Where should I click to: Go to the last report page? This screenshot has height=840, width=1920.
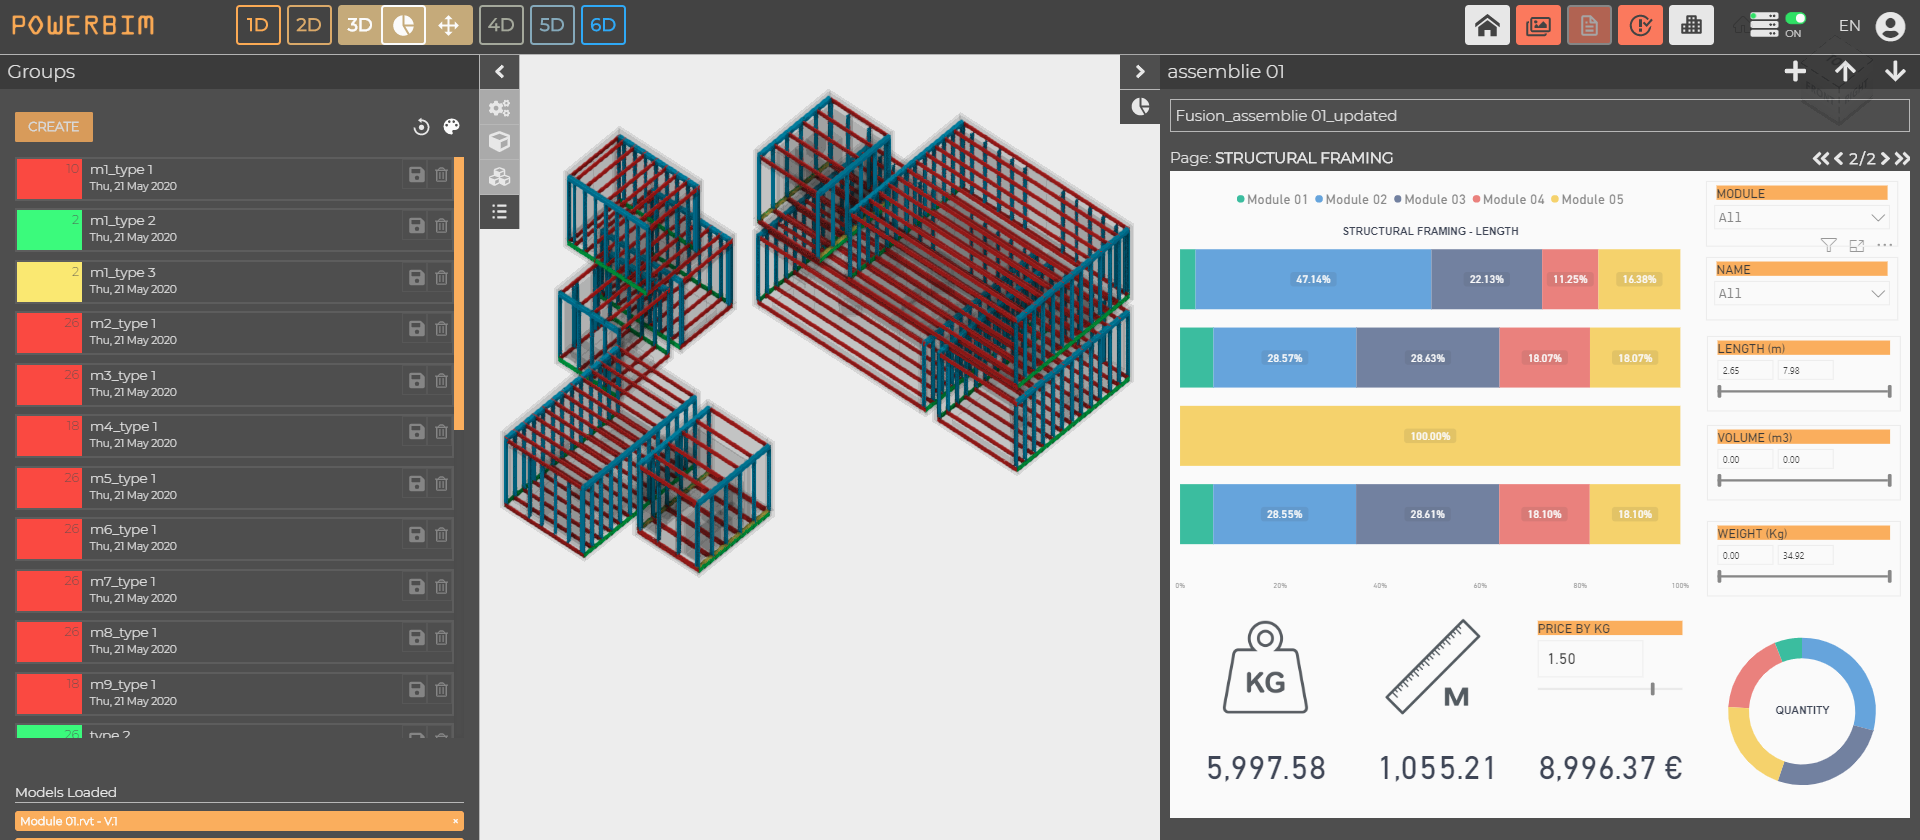(1902, 159)
